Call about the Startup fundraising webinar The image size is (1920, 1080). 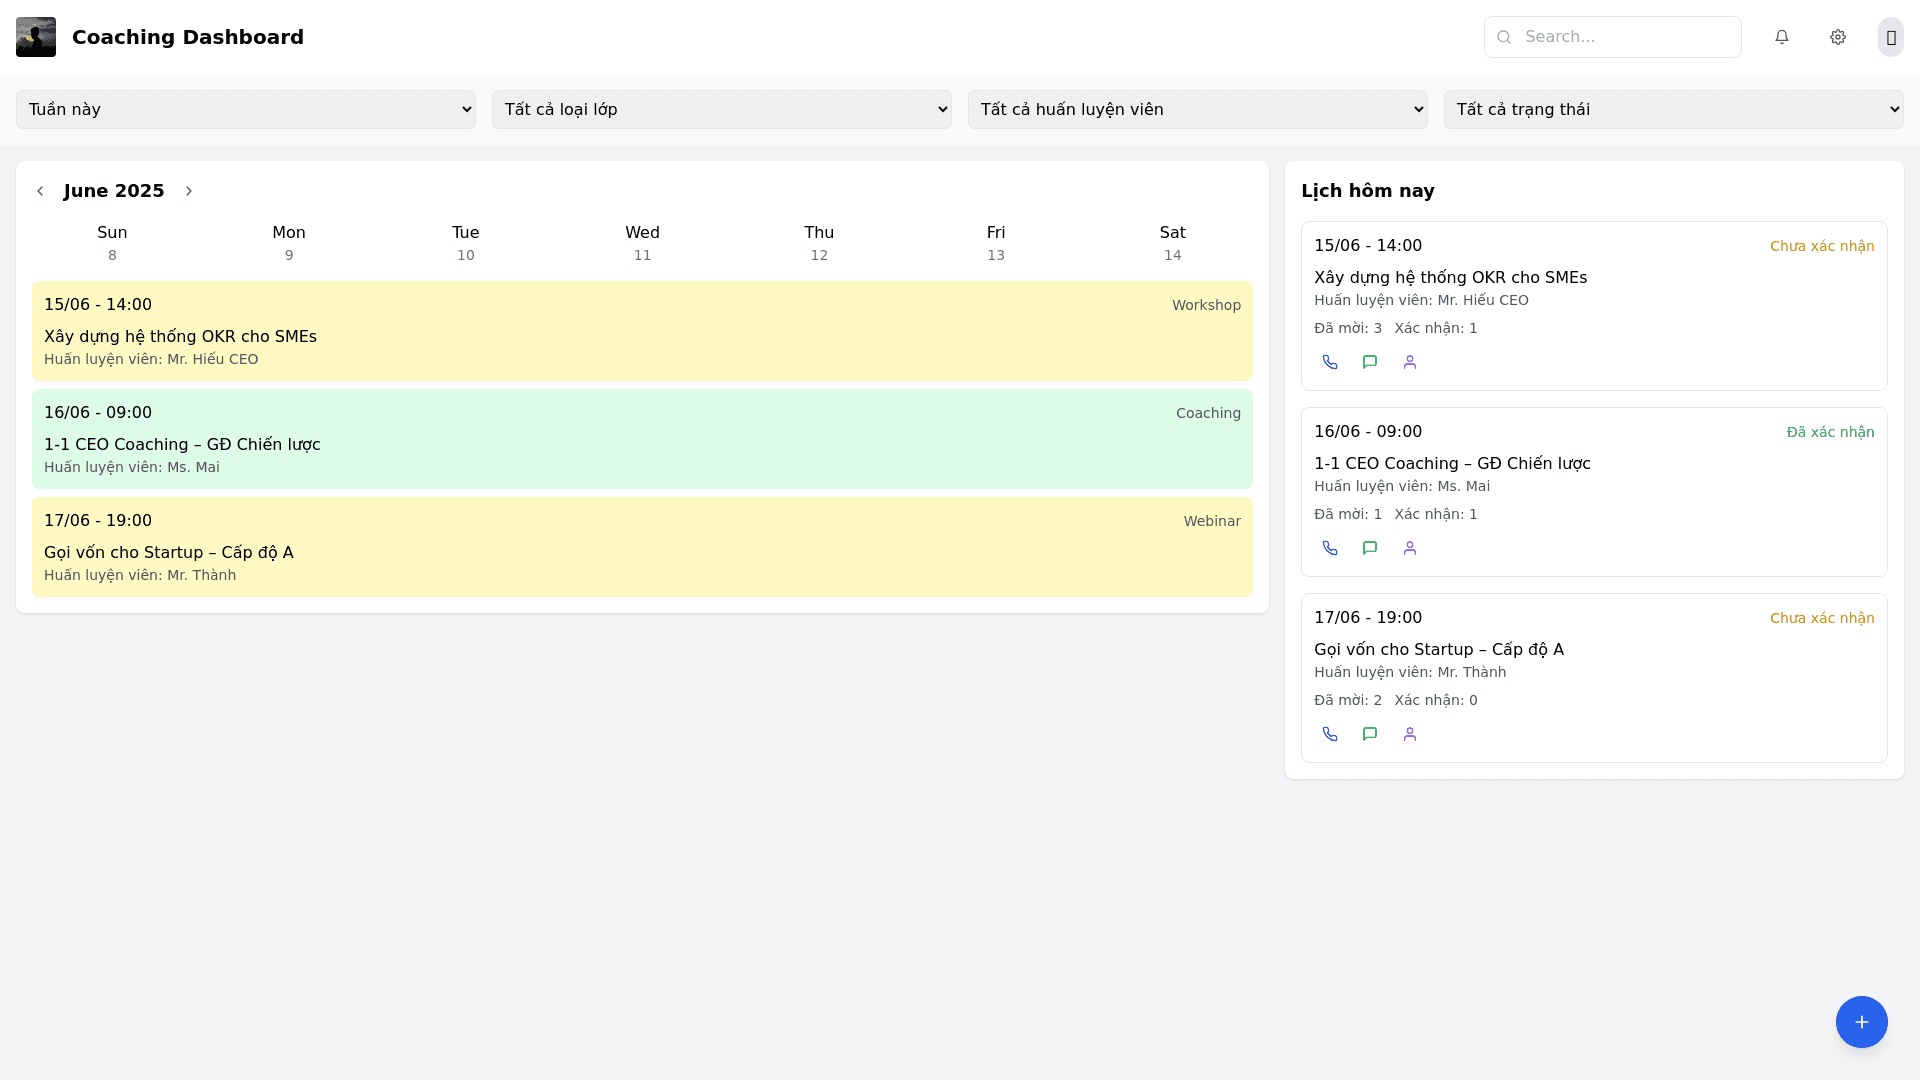[1329, 734]
